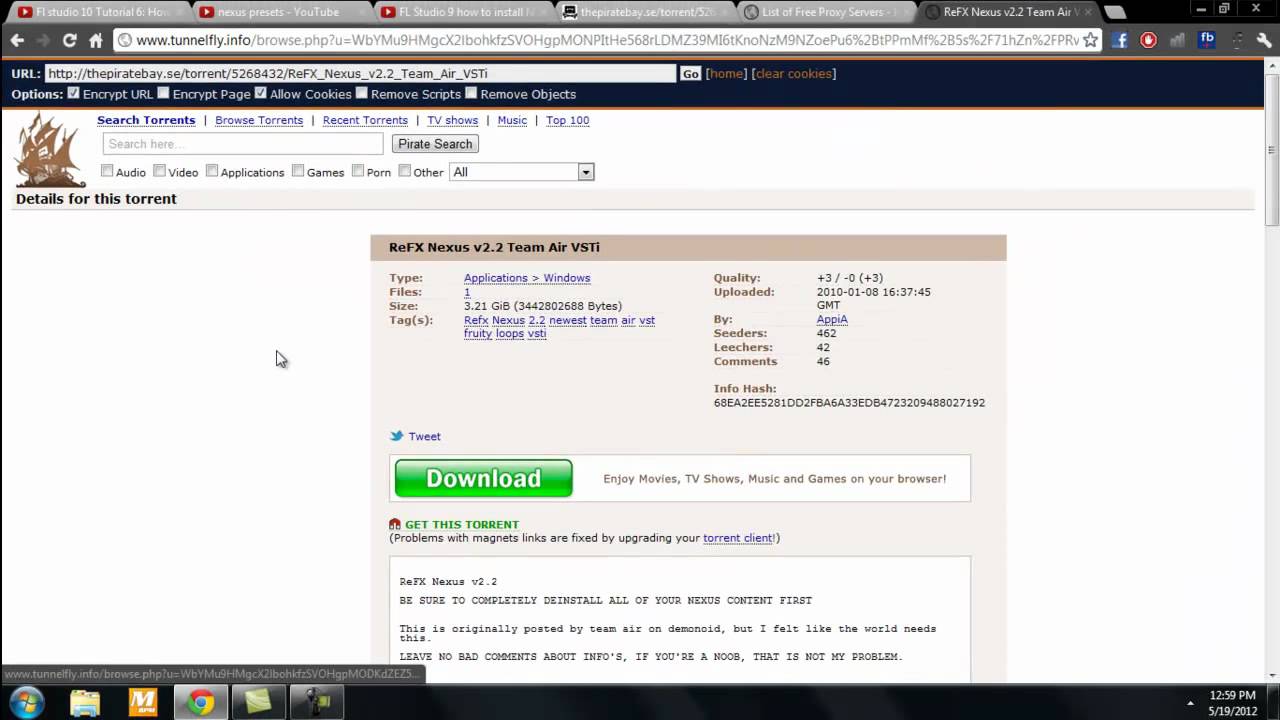1280x720 pixels.
Task: Check the Video search filter
Action: (159, 171)
